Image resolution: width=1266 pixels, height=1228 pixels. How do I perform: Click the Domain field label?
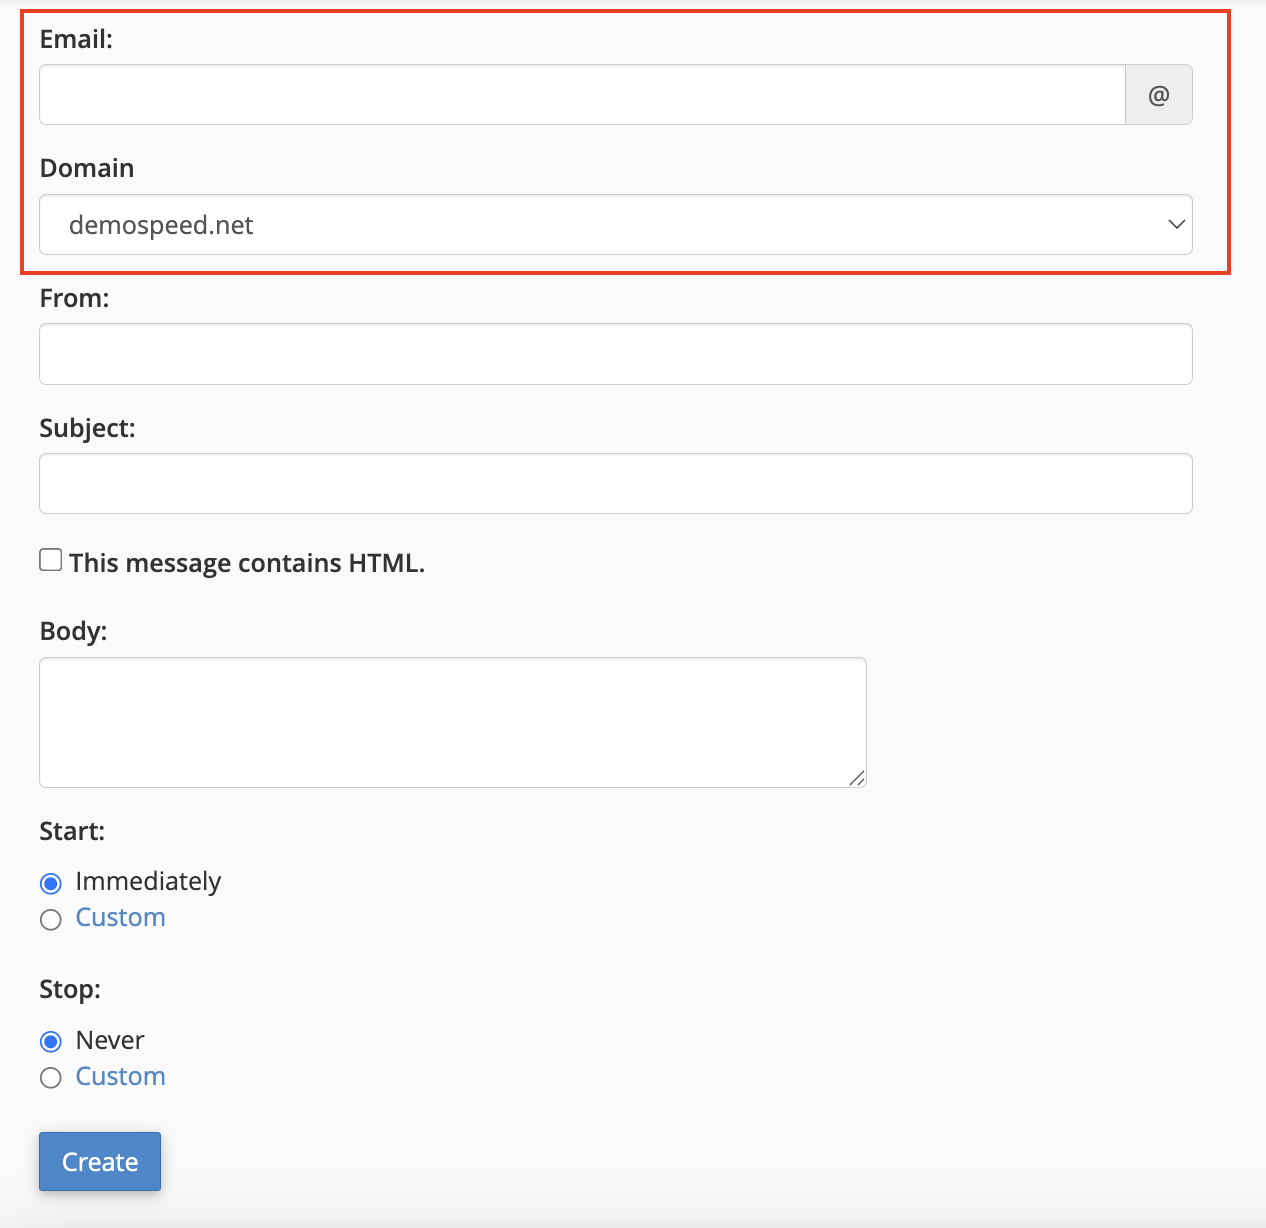[87, 168]
